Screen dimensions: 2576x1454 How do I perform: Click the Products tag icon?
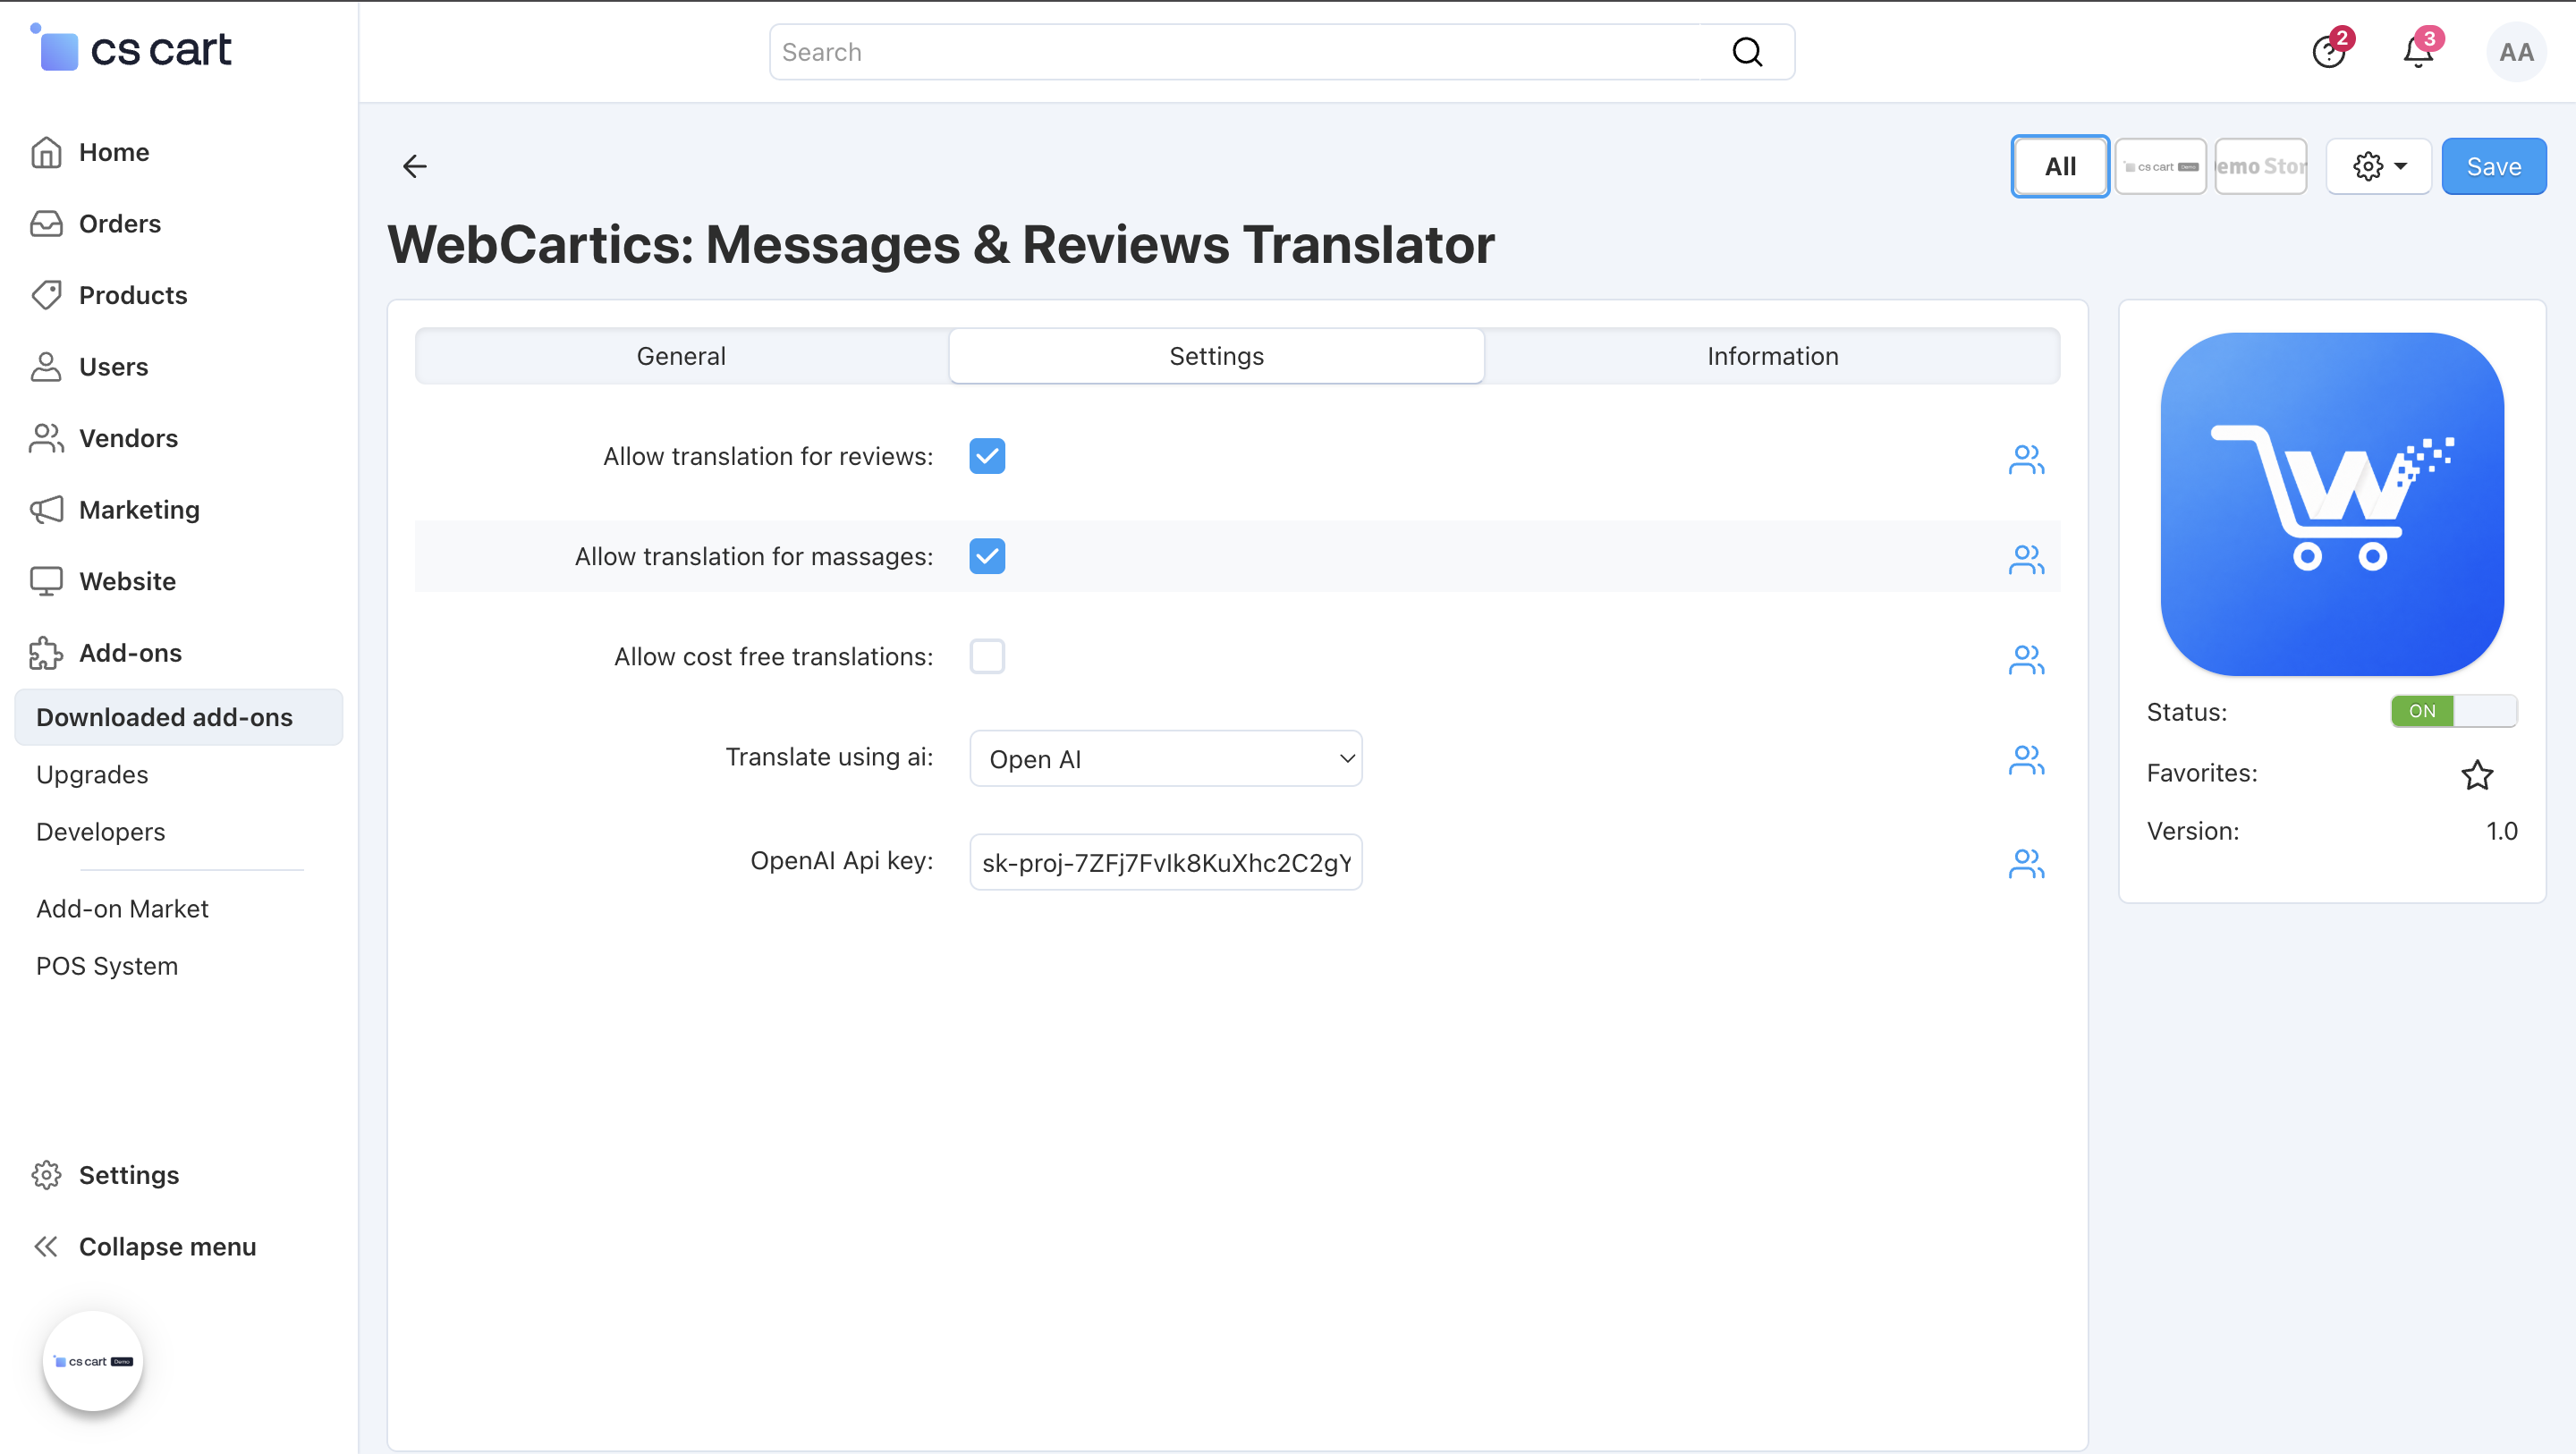tap(46, 295)
